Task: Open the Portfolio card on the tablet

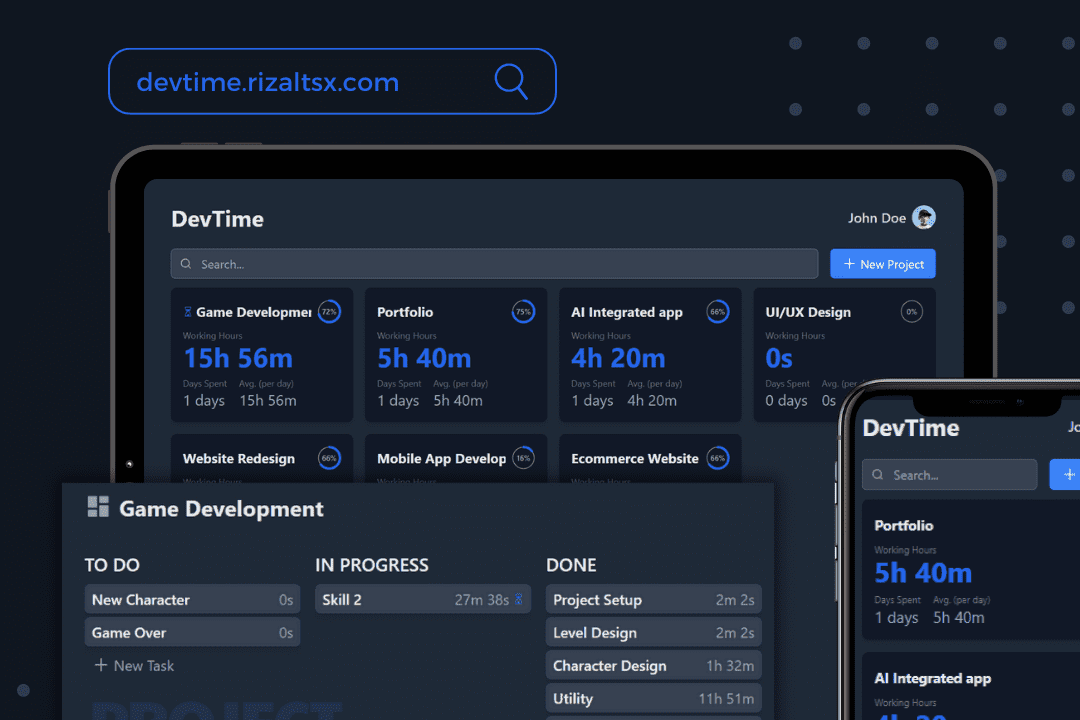Action: [x=455, y=355]
